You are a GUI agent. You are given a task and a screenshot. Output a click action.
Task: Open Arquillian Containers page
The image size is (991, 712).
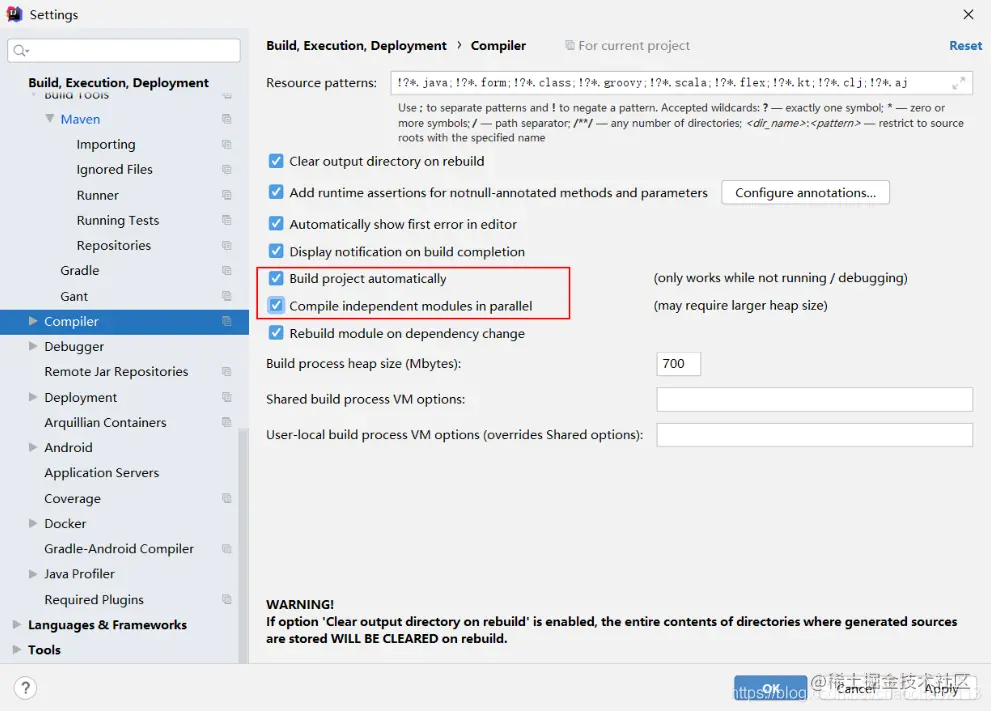coord(105,422)
